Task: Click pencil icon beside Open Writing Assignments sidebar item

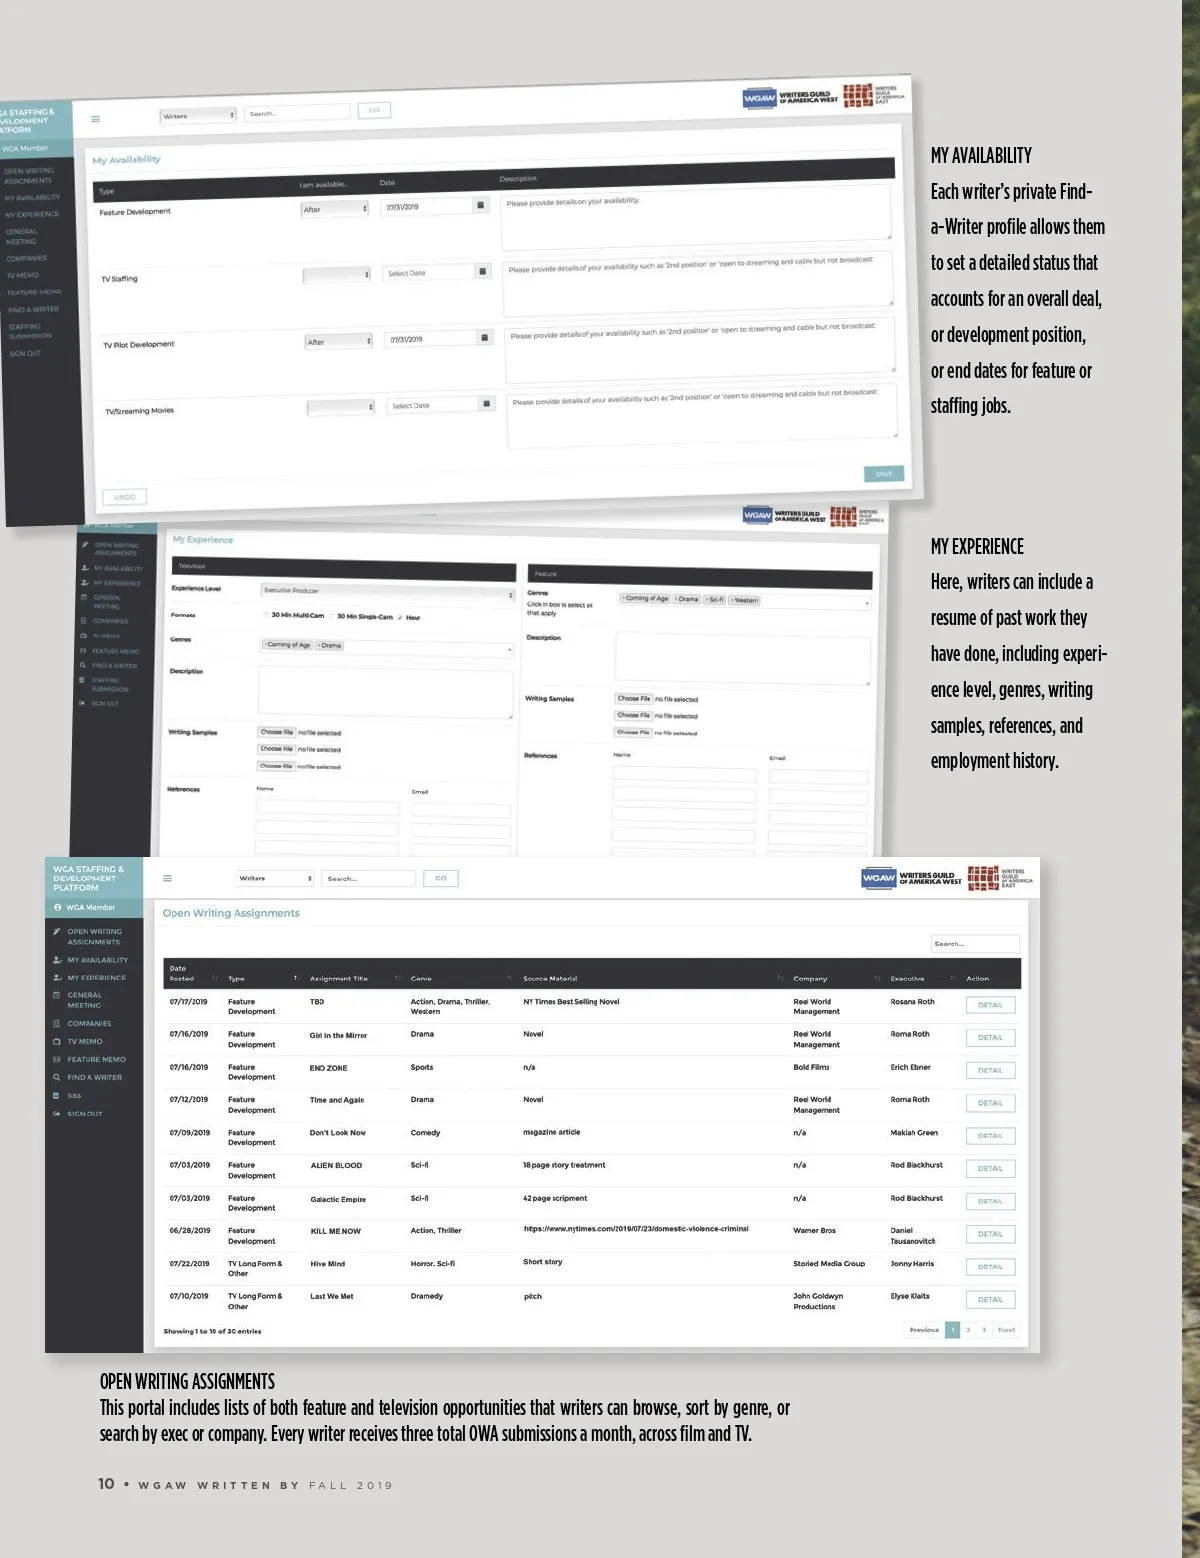Action: click(57, 931)
